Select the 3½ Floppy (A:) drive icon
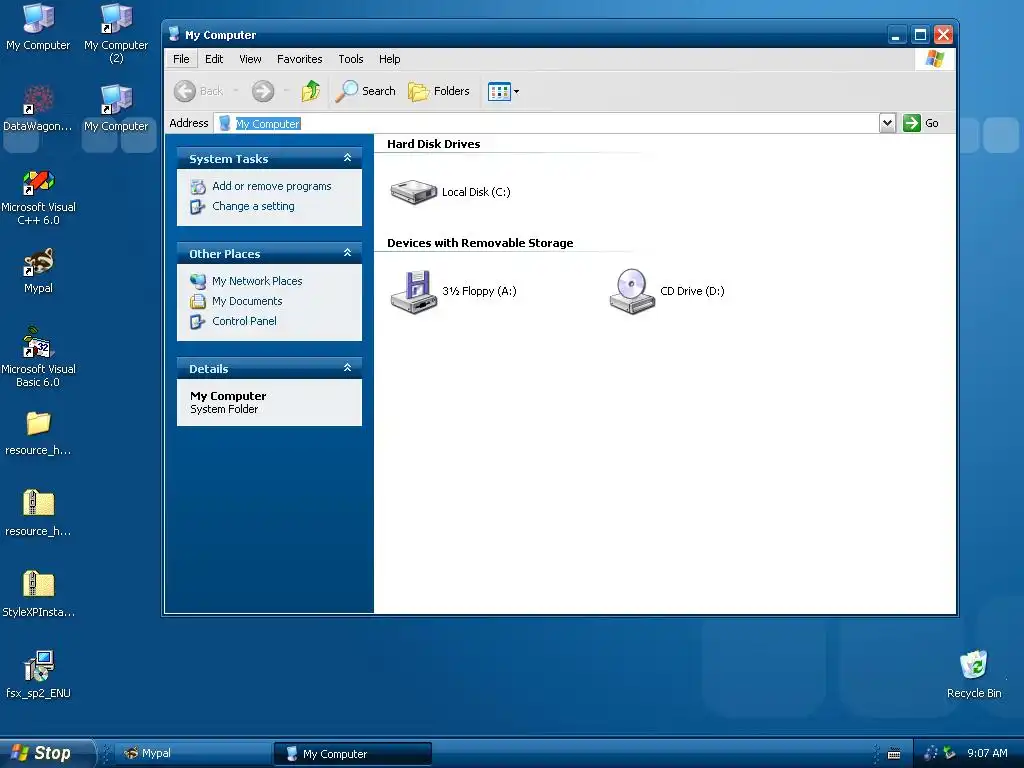This screenshot has height=768, width=1024. pos(413,291)
